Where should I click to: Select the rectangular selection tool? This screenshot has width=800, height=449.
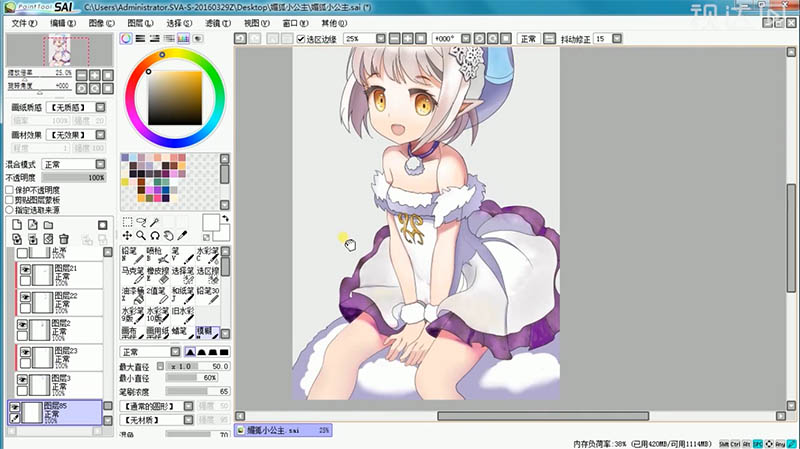tap(128, 222)
